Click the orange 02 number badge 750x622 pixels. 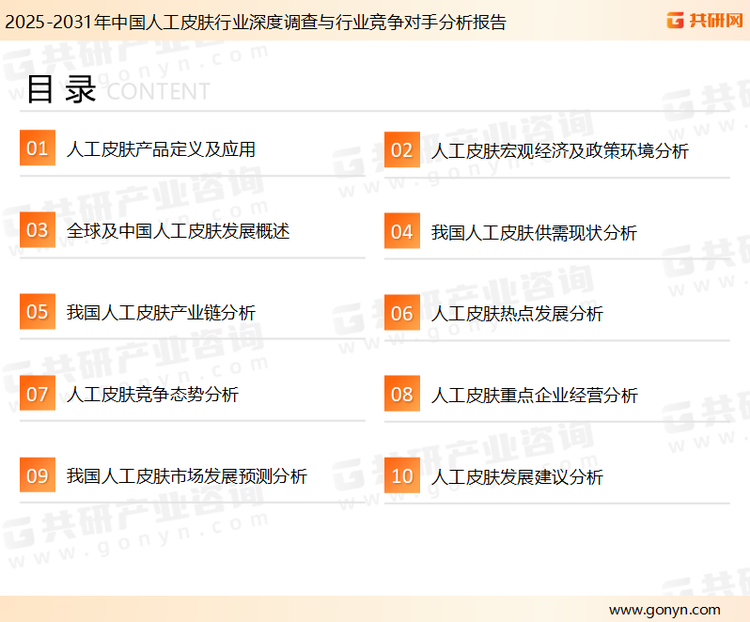402,151
